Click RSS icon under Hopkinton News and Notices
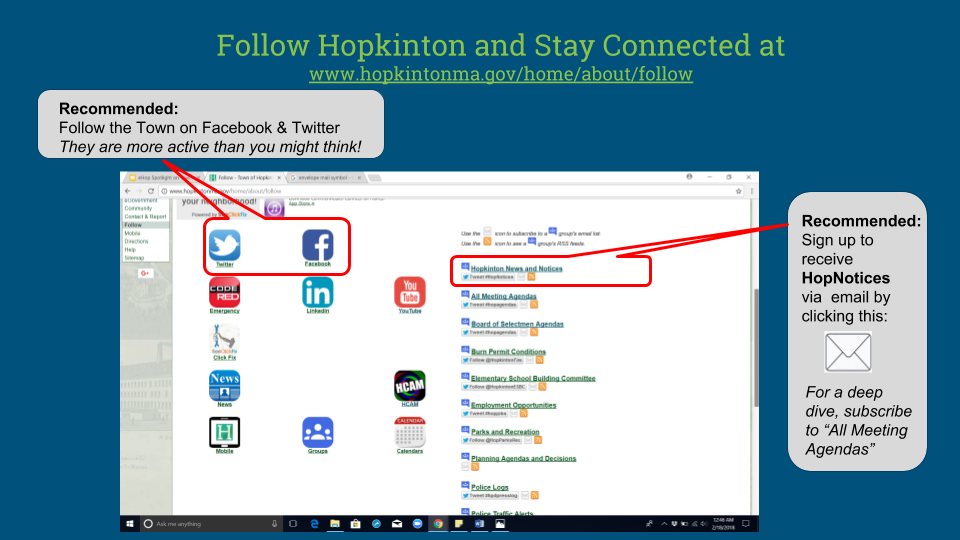This screenshot has height=540, width=960. [531, 277]
